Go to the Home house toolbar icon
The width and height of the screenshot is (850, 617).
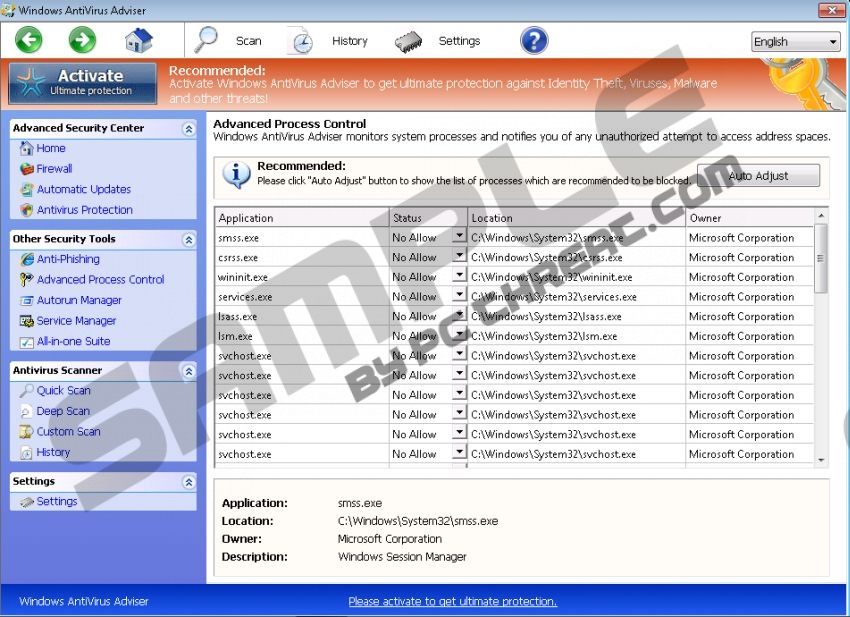click(x=138, y=40)
